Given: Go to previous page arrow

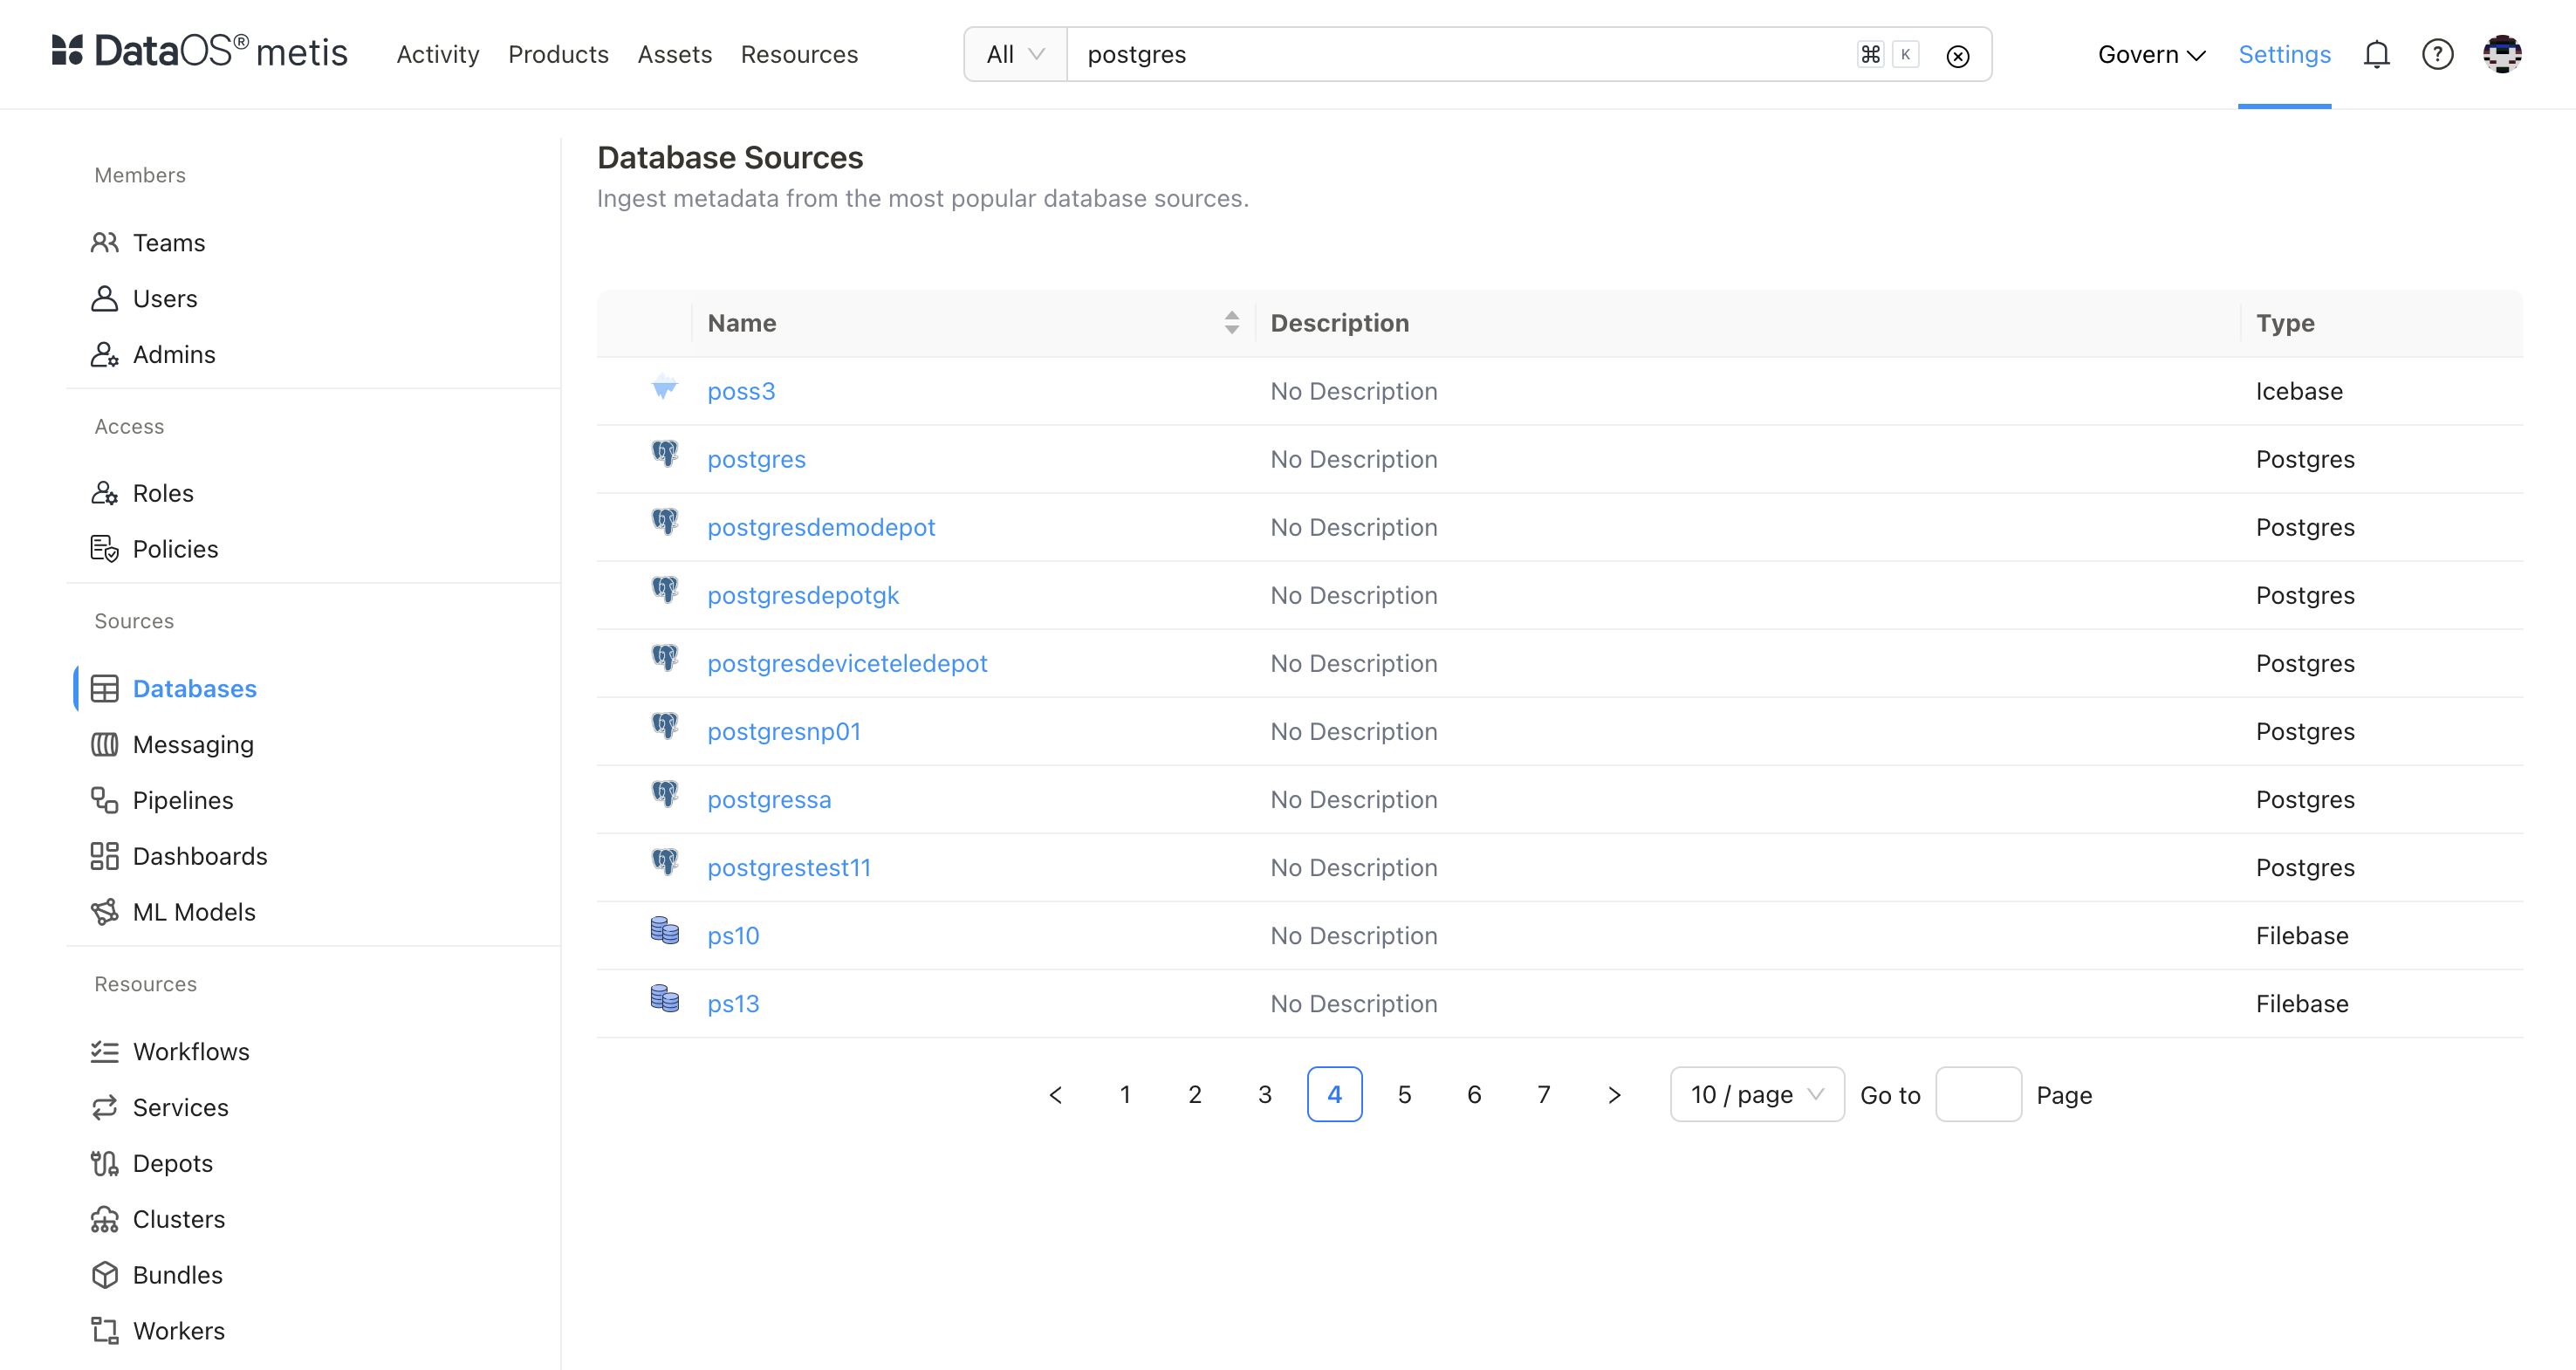Looking at the screenshot, I should click(1056, 1095).
